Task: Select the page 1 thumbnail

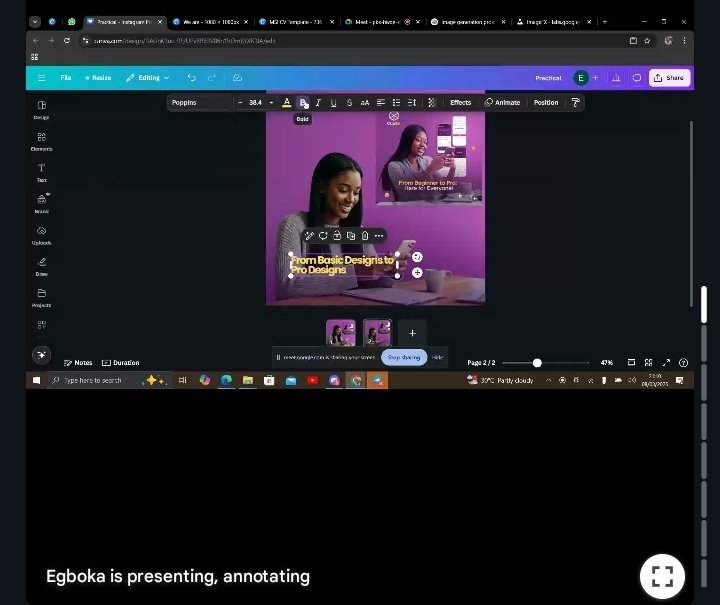Action: [x=340, y=333]
